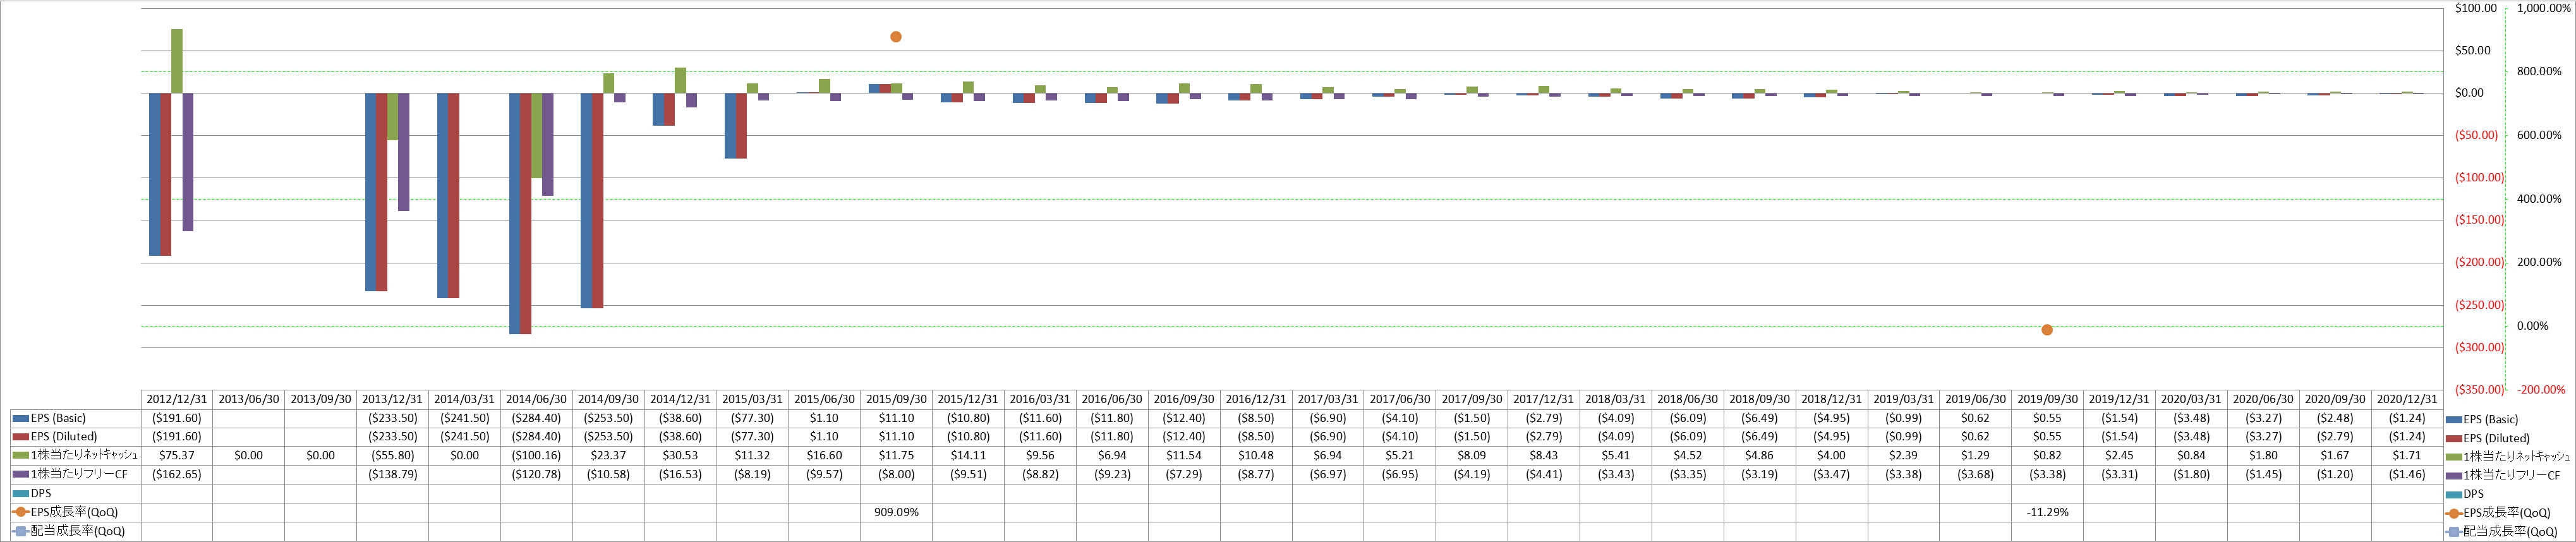Click the orange 909.09% EPS growth marker
Image resolution: width=2576 pixels, height=542 pixels.
coord(896,37)
